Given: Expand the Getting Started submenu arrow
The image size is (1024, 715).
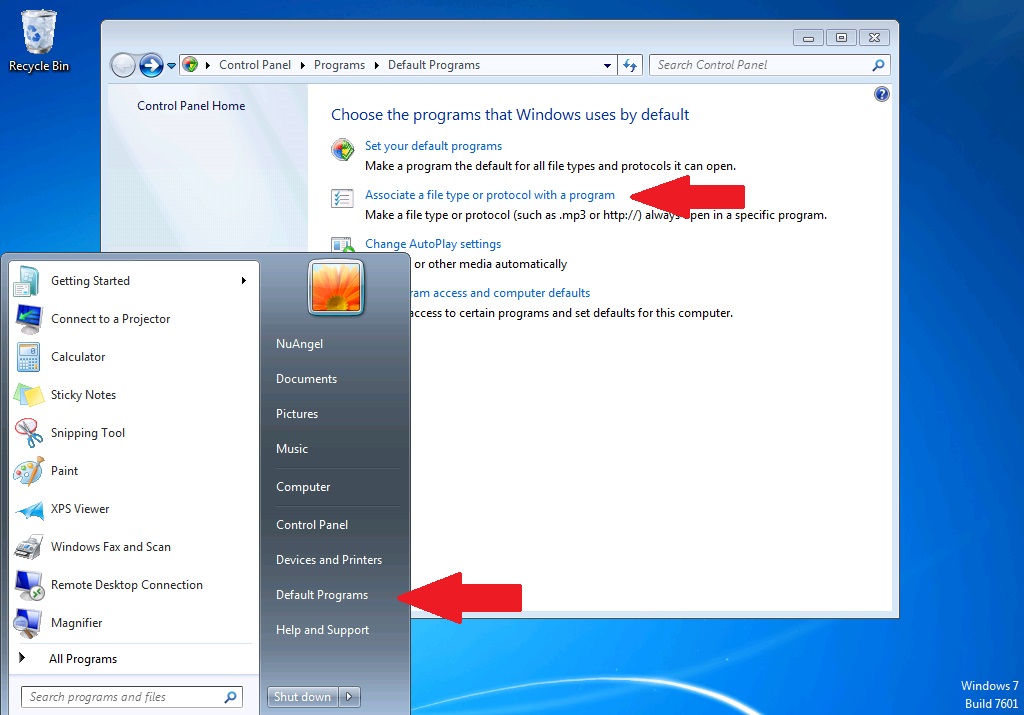Looking at the screenshot, I should (243, 281).
